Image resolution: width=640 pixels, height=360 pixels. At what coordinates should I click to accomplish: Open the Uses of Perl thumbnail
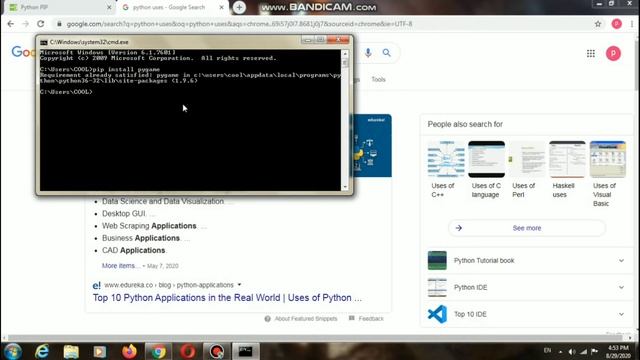527,159
